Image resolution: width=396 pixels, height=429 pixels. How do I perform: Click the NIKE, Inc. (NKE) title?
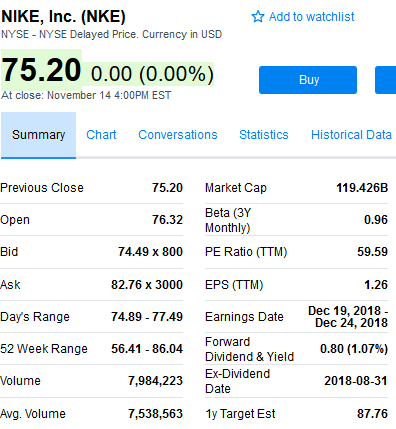(x=63, y=17)
